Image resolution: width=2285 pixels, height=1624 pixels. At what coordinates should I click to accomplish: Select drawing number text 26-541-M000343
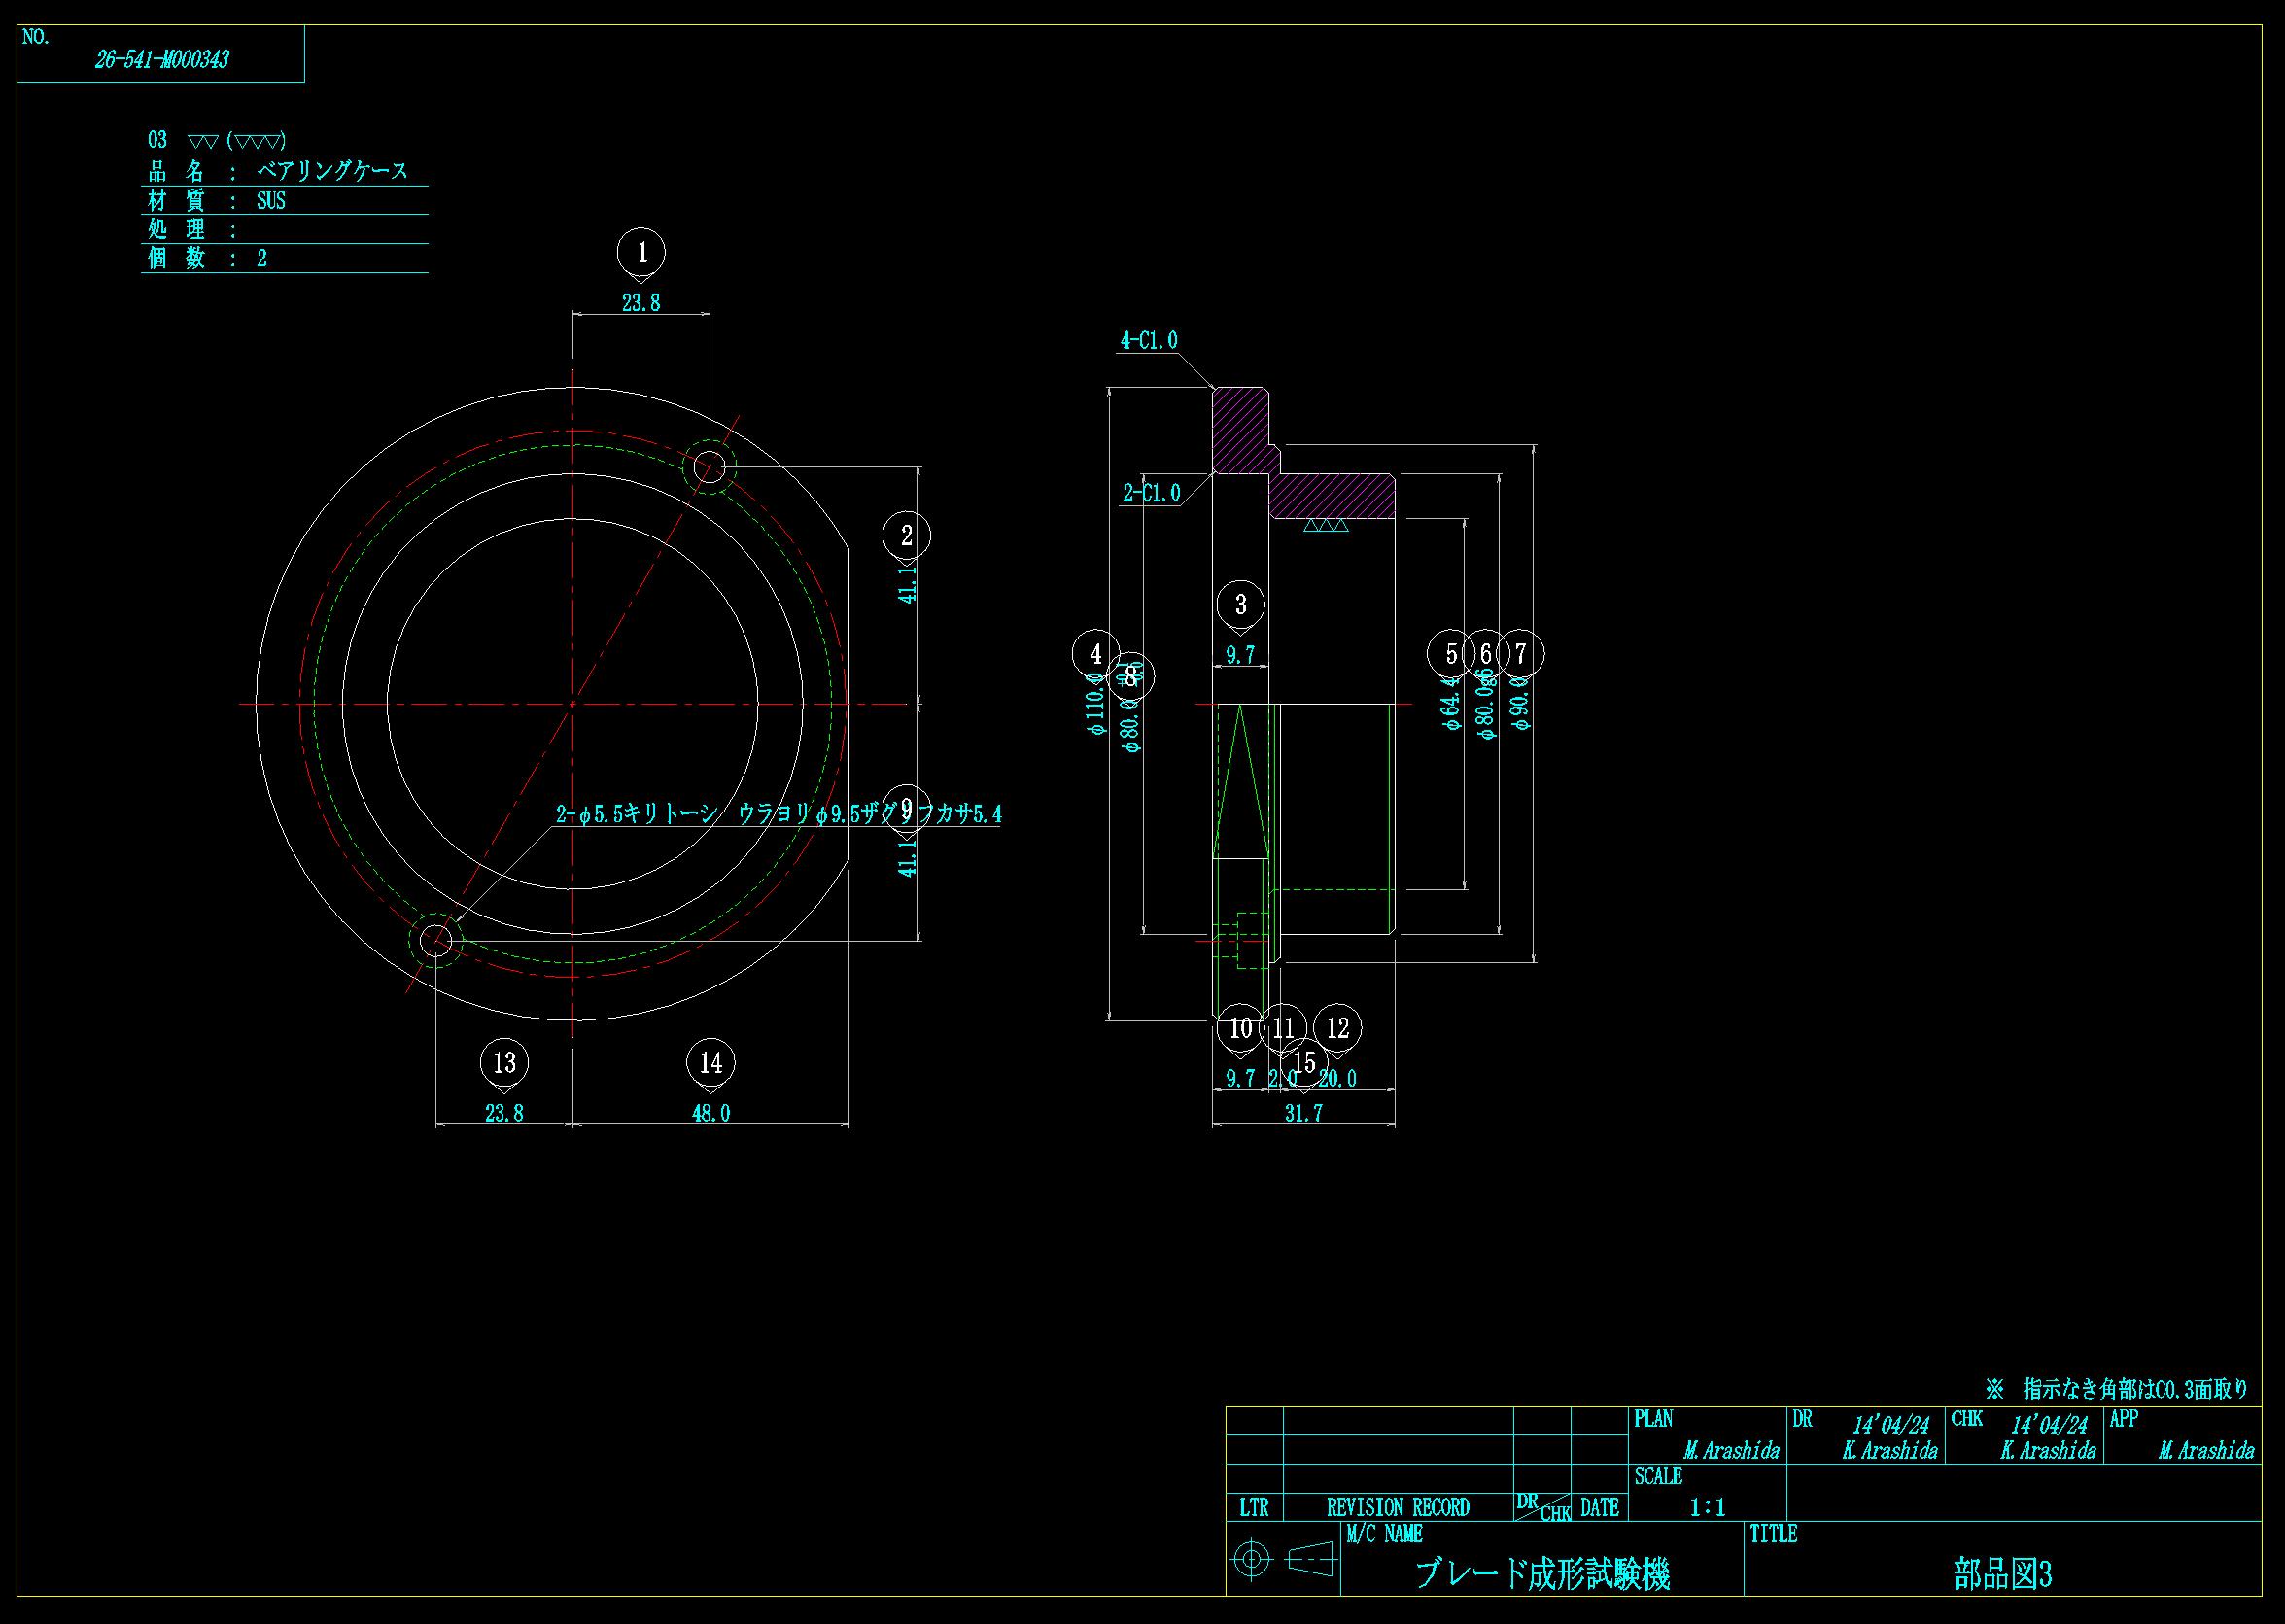coord(162,60)
